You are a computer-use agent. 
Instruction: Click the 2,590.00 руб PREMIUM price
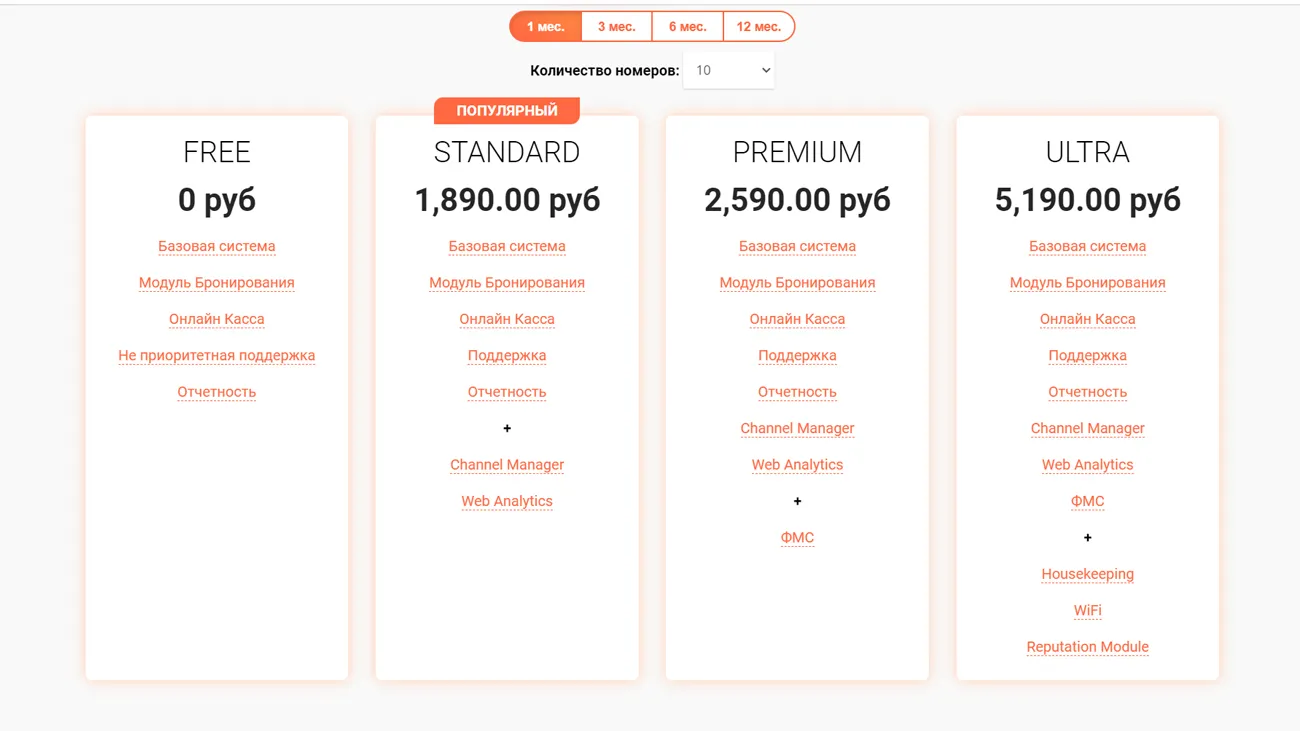pyautogui.click(x=797, y=200)
